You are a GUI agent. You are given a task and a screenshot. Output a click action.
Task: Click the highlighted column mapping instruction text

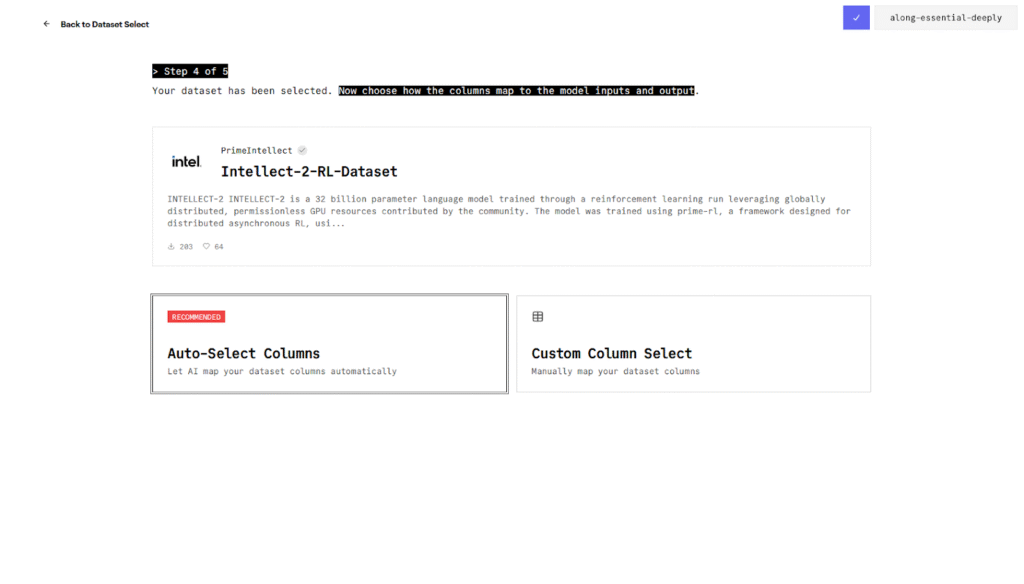click(x=516, y=90)
